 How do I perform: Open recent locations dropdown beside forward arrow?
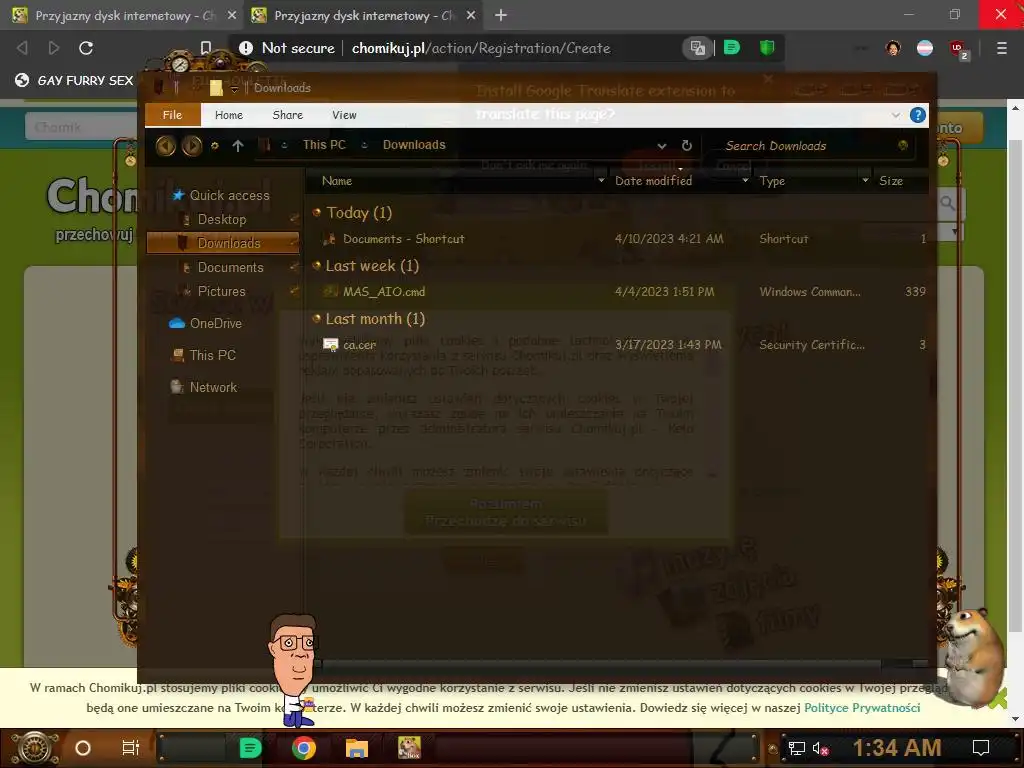point(214,146)
